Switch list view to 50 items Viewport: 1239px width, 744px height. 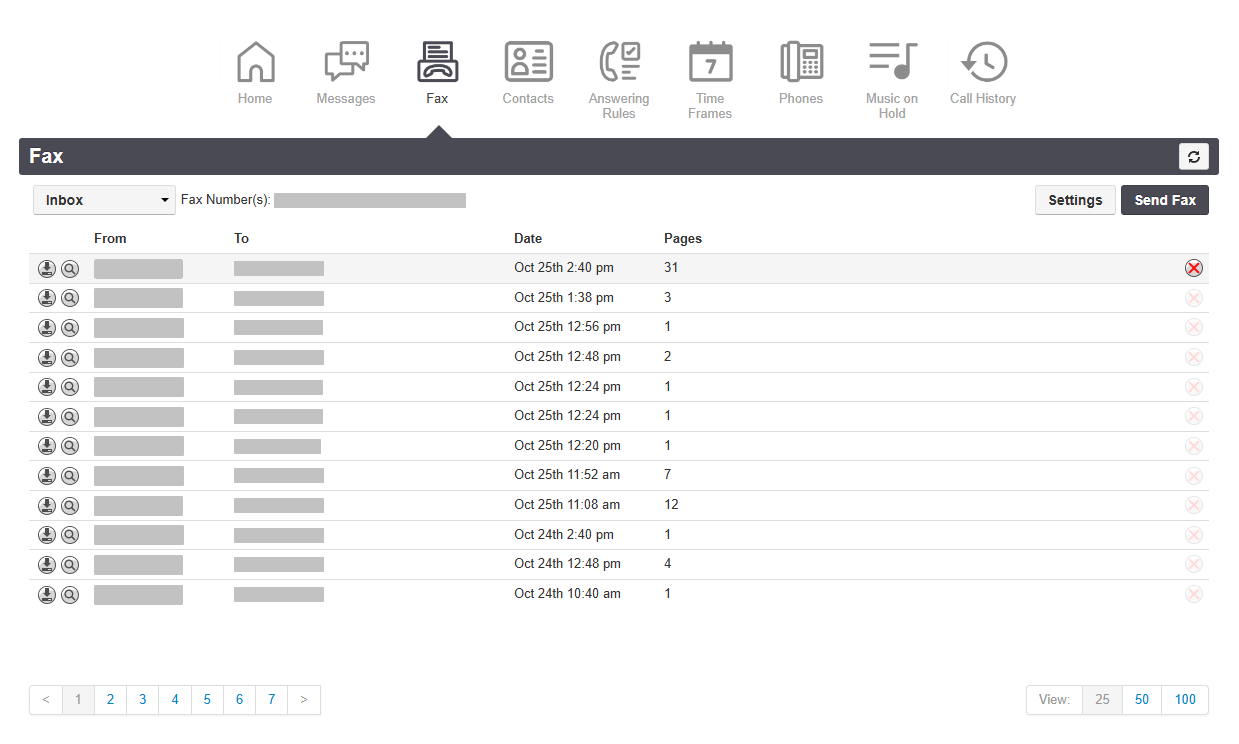coord(1141,699)
